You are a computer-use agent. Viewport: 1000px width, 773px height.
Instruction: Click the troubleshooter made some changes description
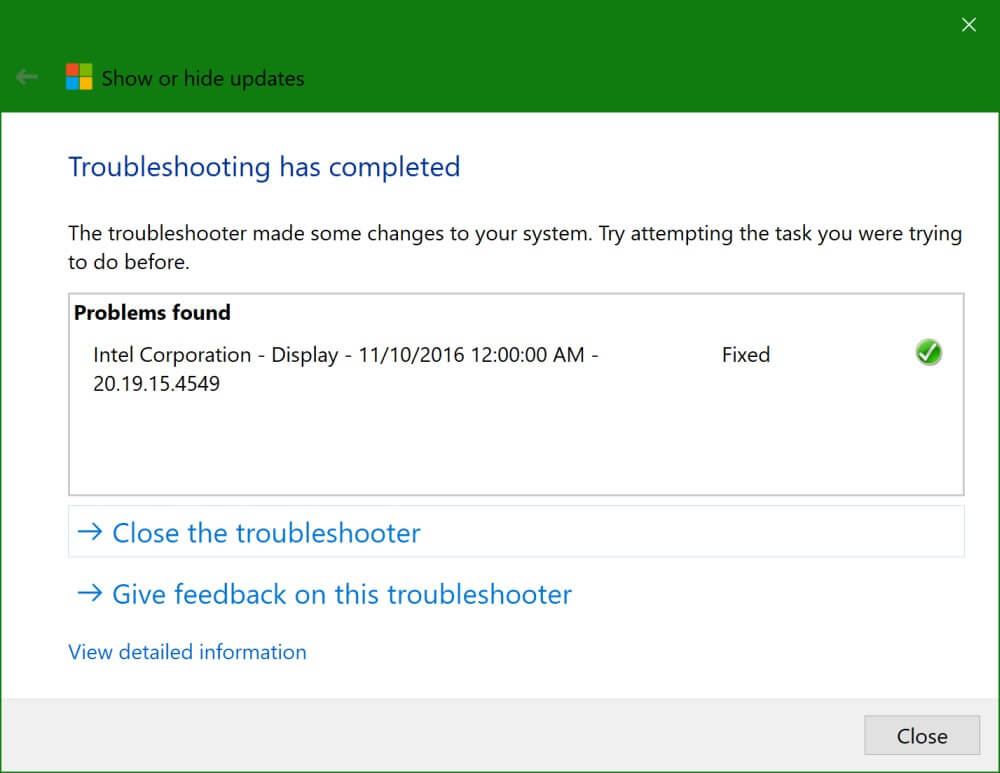coord(515,247)
